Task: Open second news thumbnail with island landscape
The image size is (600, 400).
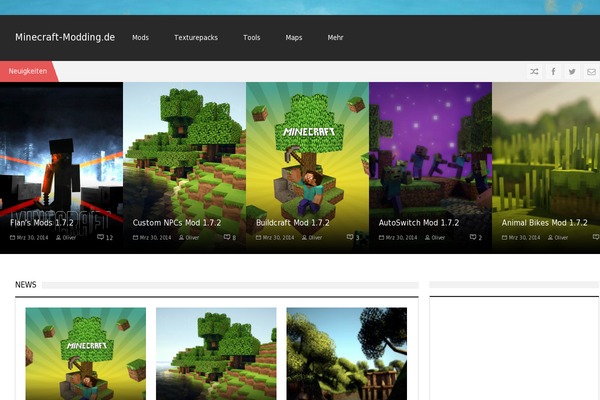Action: click(216, 354)
